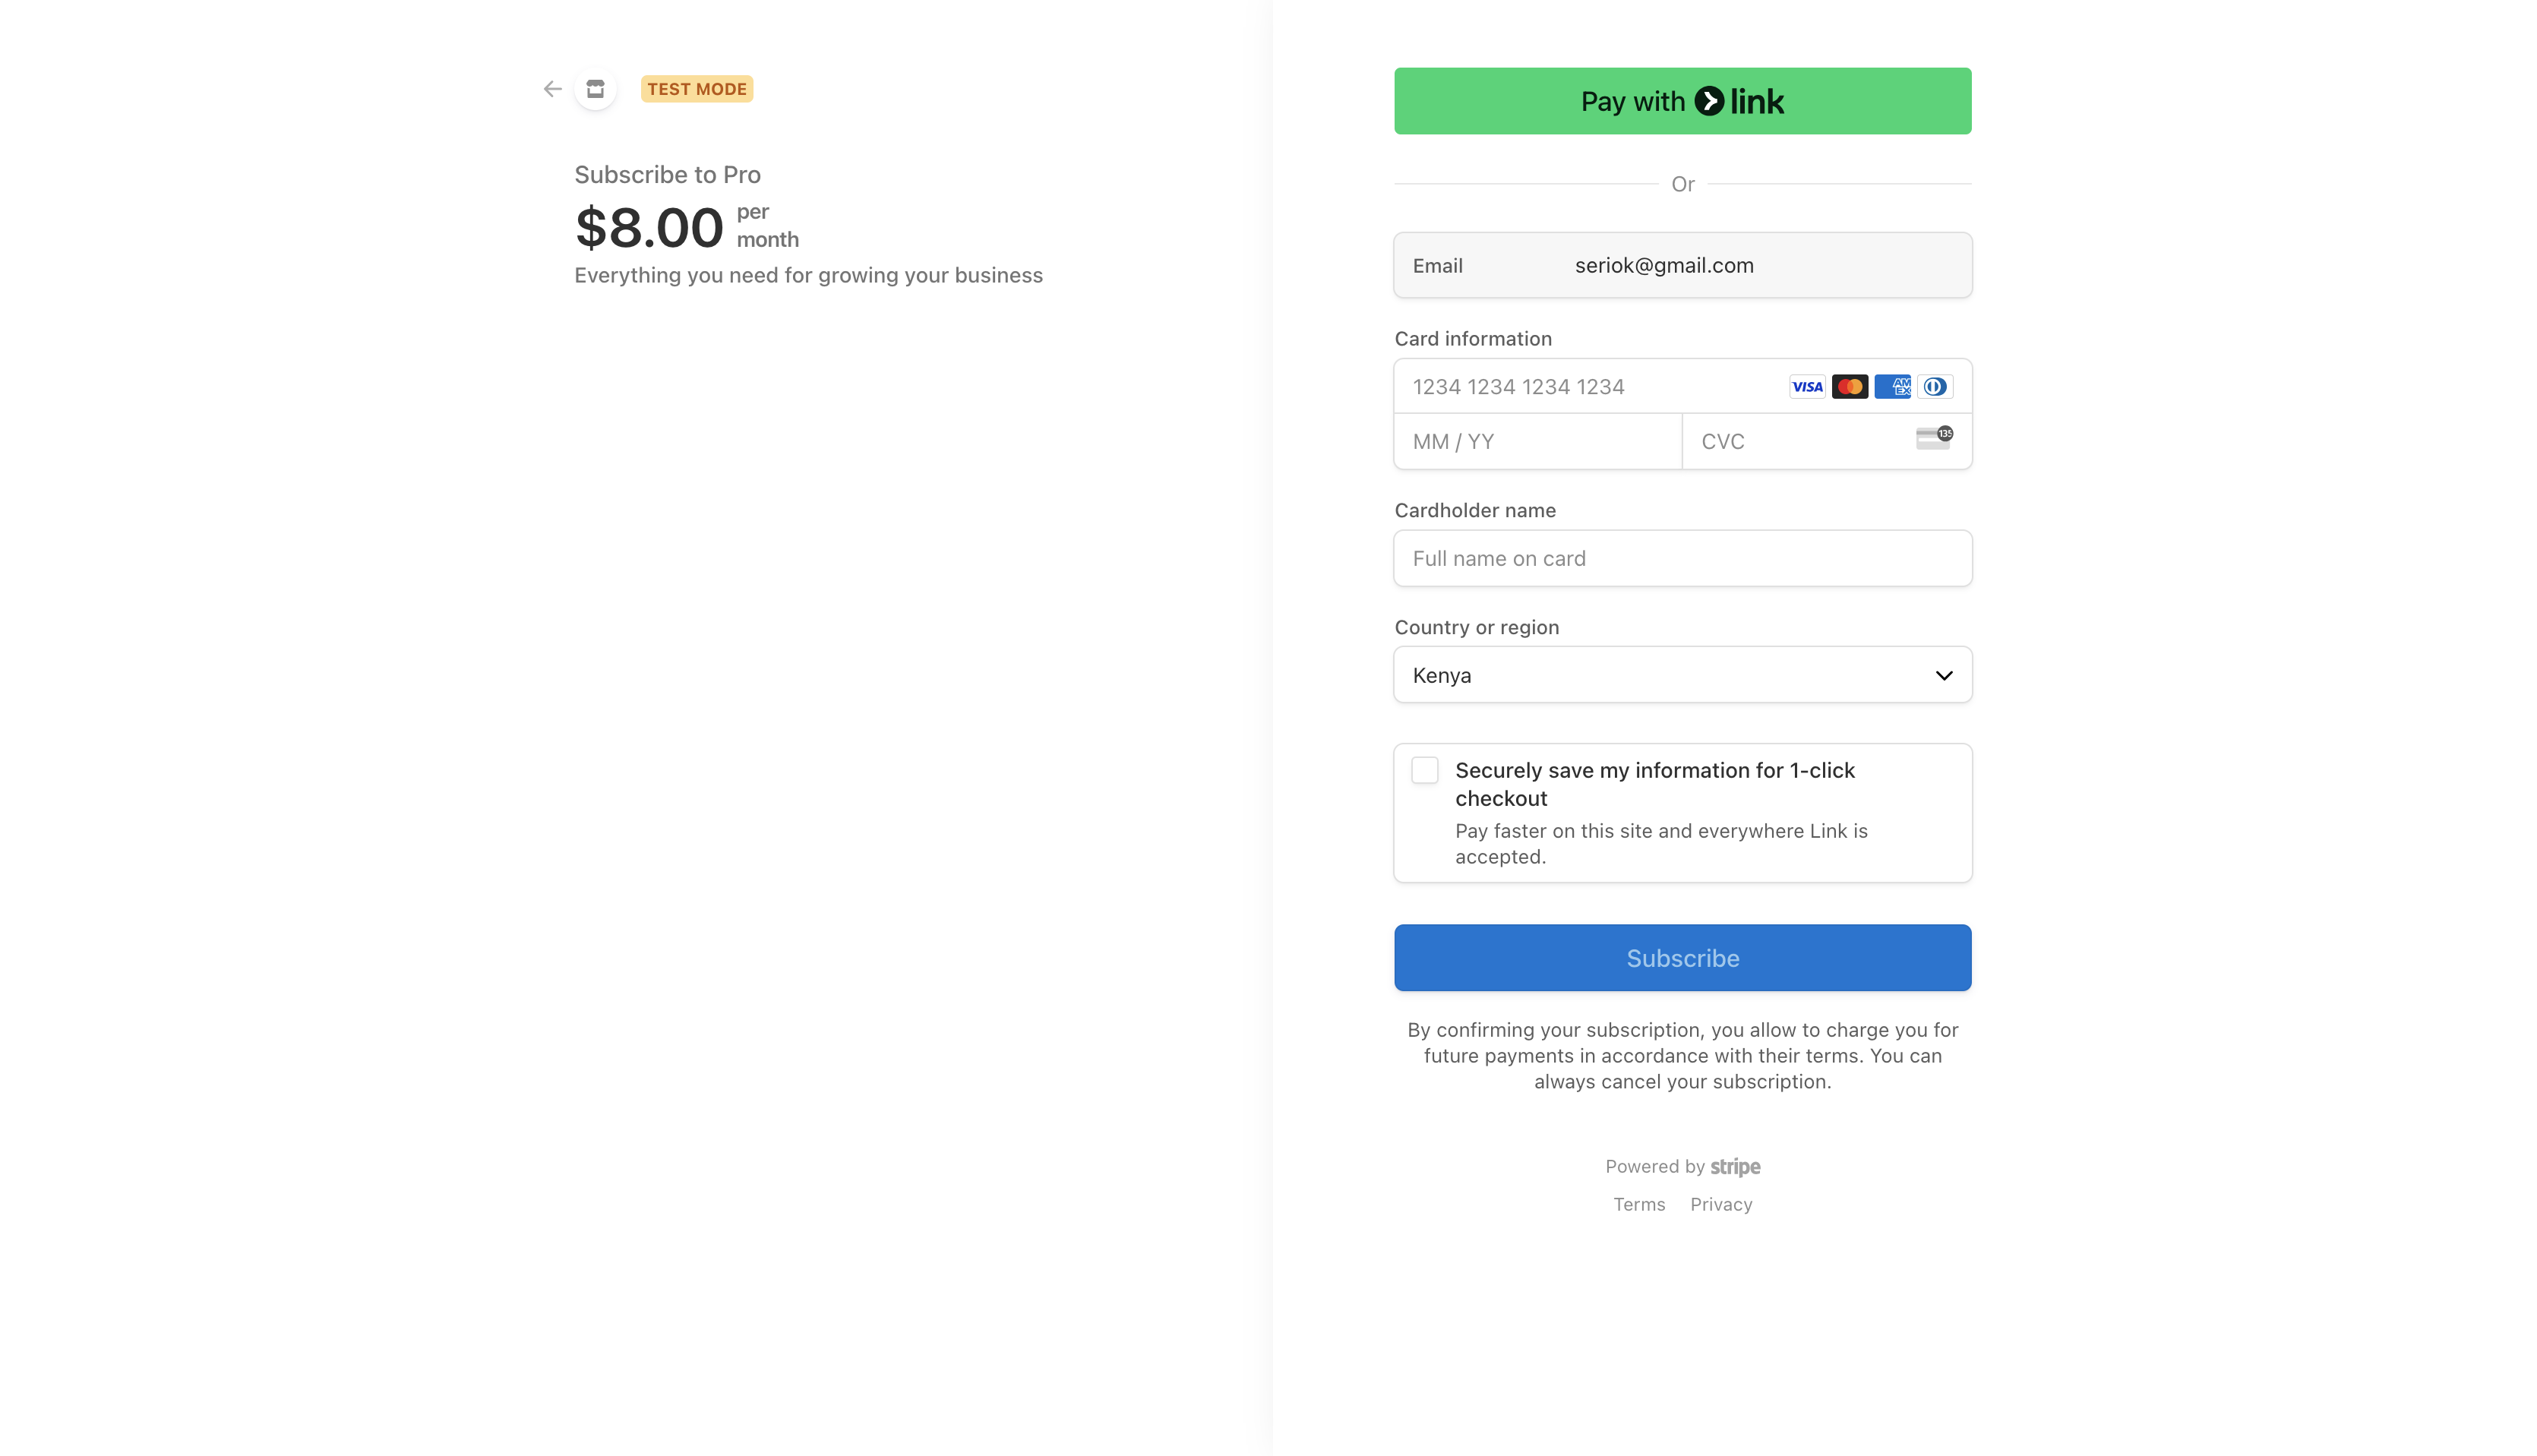
Task: Focus the card number field
Action: pos(1590,387)
